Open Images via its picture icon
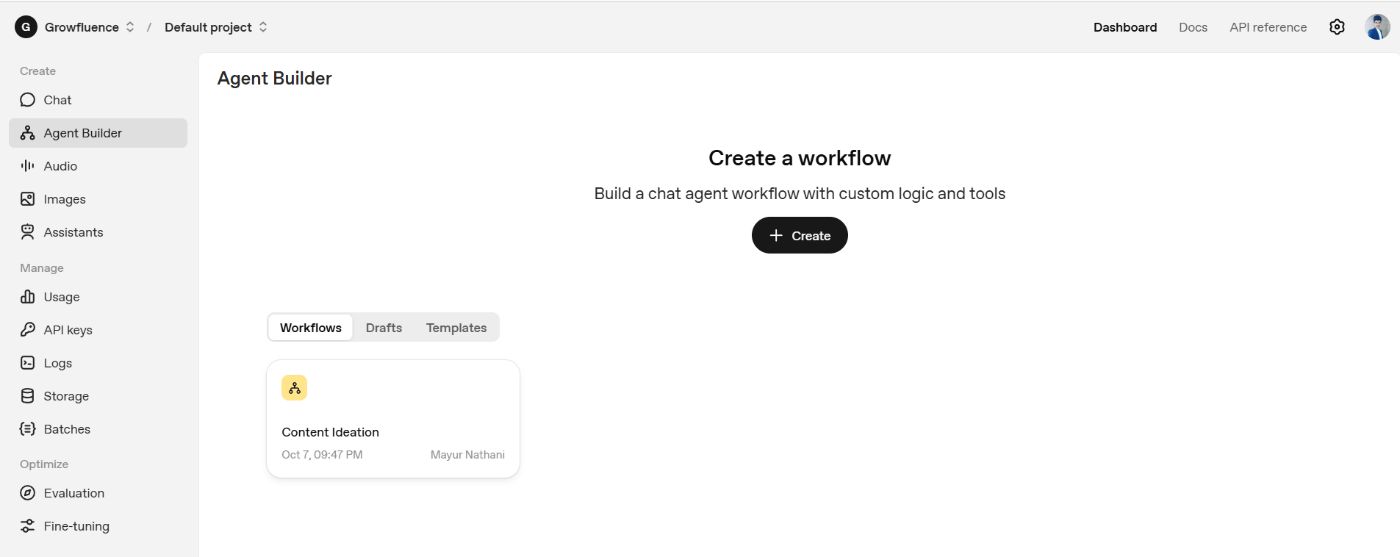The width and height of the screenshot is (1400, 557). 28,199
